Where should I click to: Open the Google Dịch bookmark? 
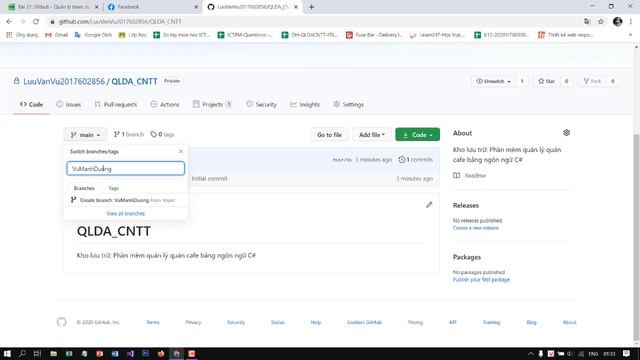[x=93, y=35]
